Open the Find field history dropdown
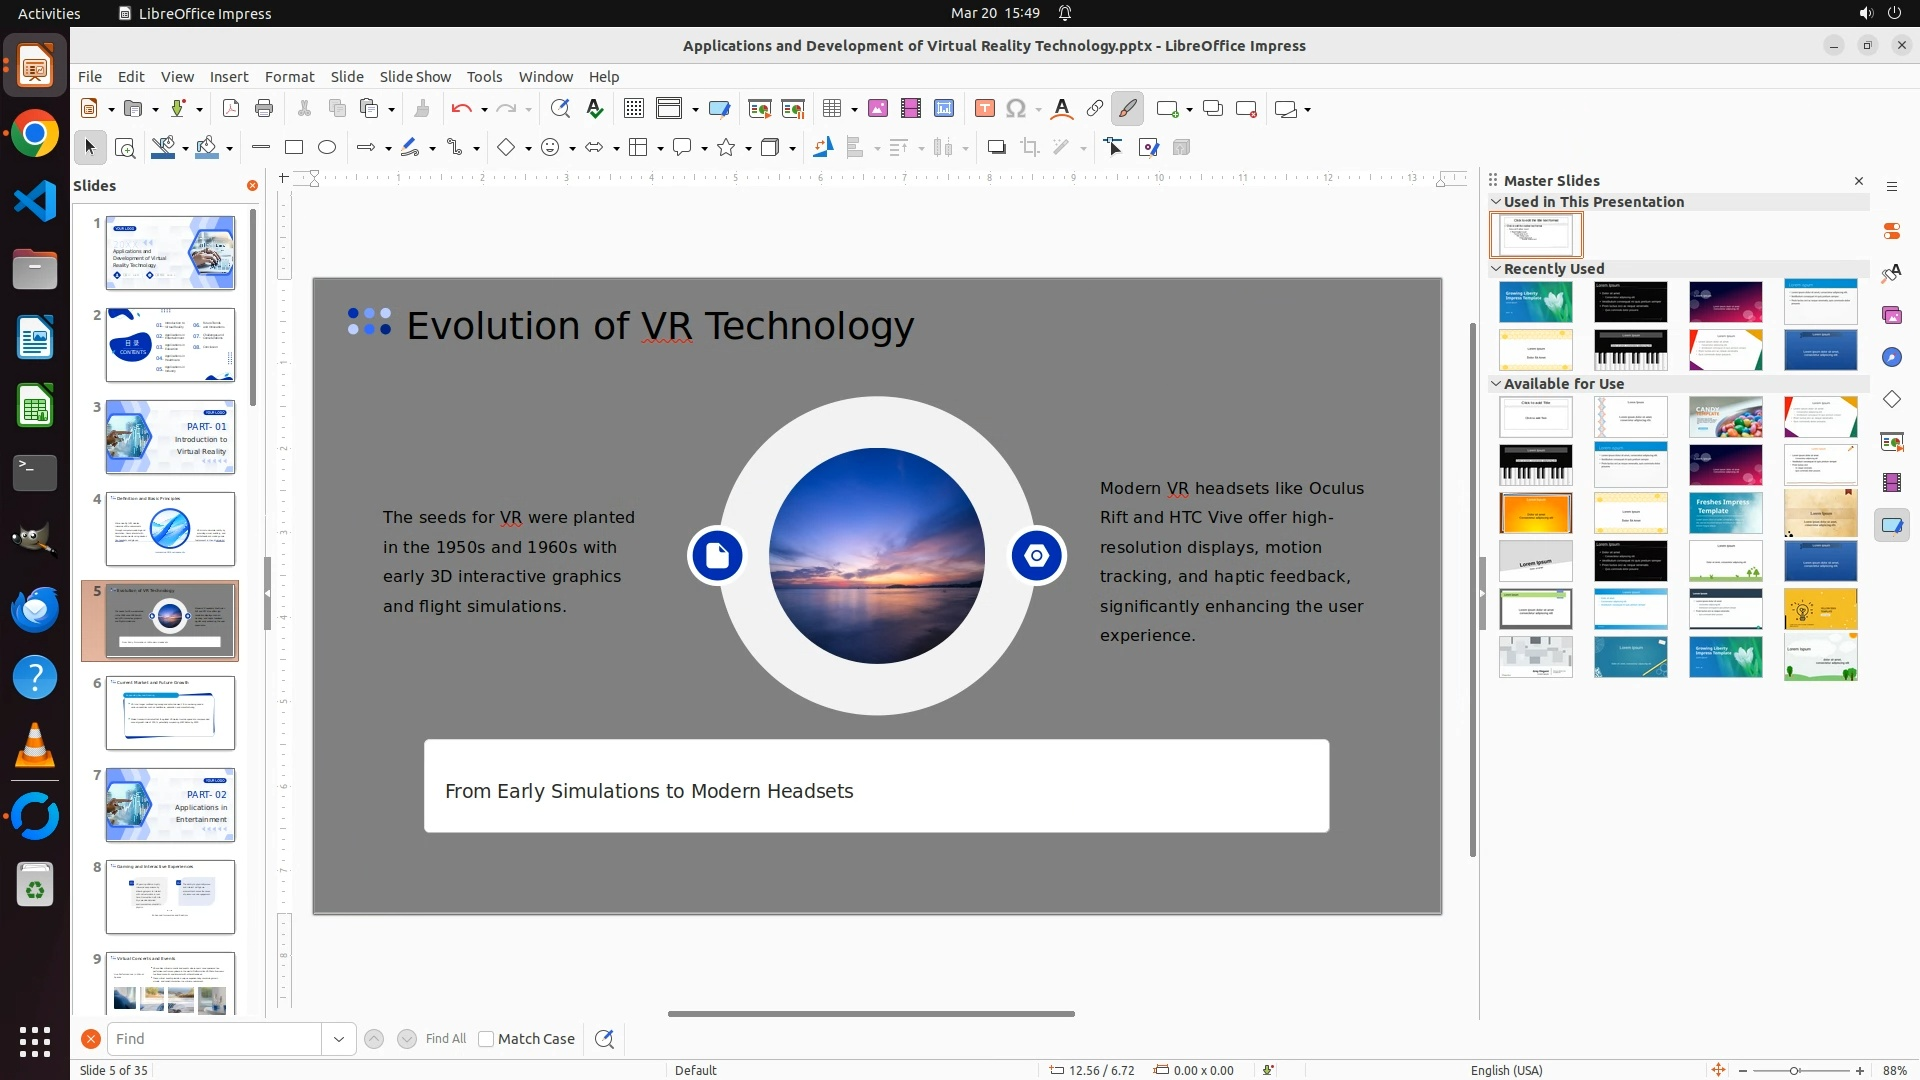 (338, 1039)
